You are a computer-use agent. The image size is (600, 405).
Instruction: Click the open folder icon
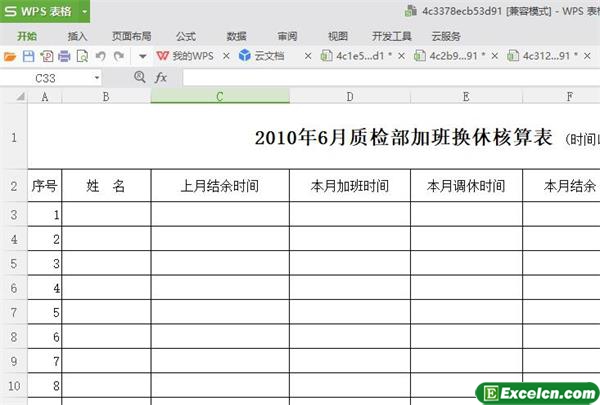click(10, 56)
